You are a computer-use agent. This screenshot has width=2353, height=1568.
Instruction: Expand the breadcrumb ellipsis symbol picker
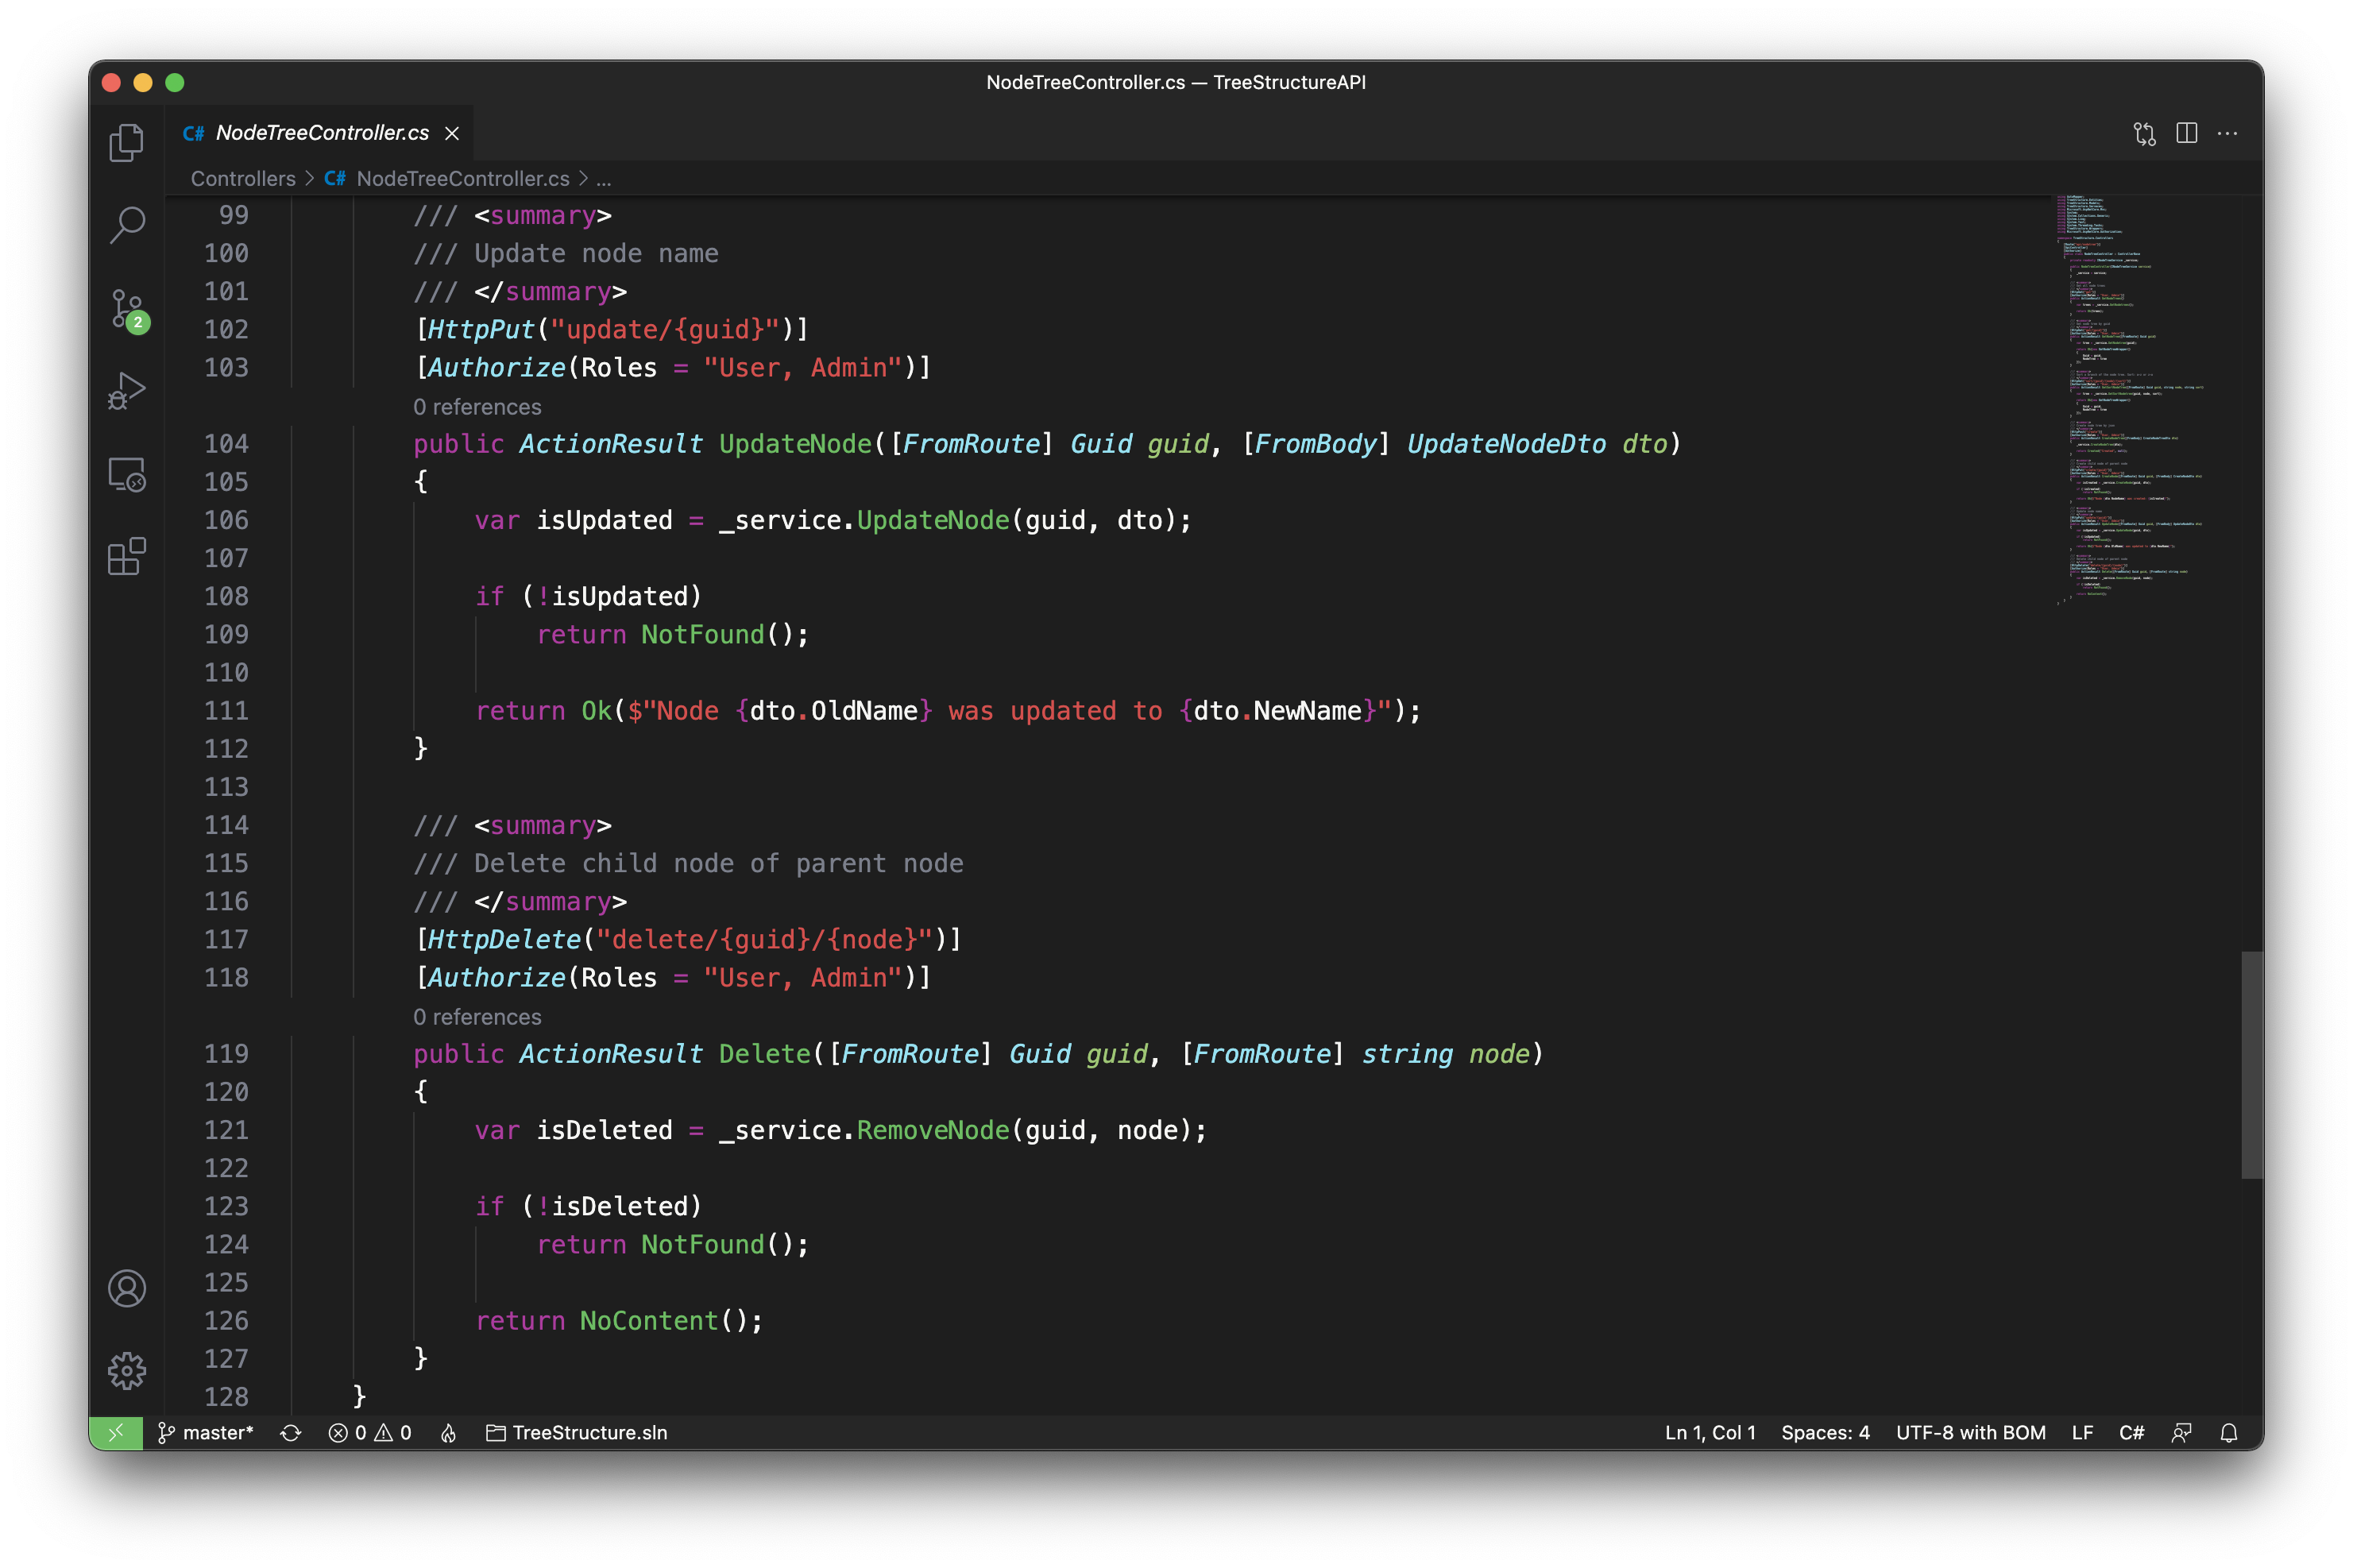(x=604, y=179)
